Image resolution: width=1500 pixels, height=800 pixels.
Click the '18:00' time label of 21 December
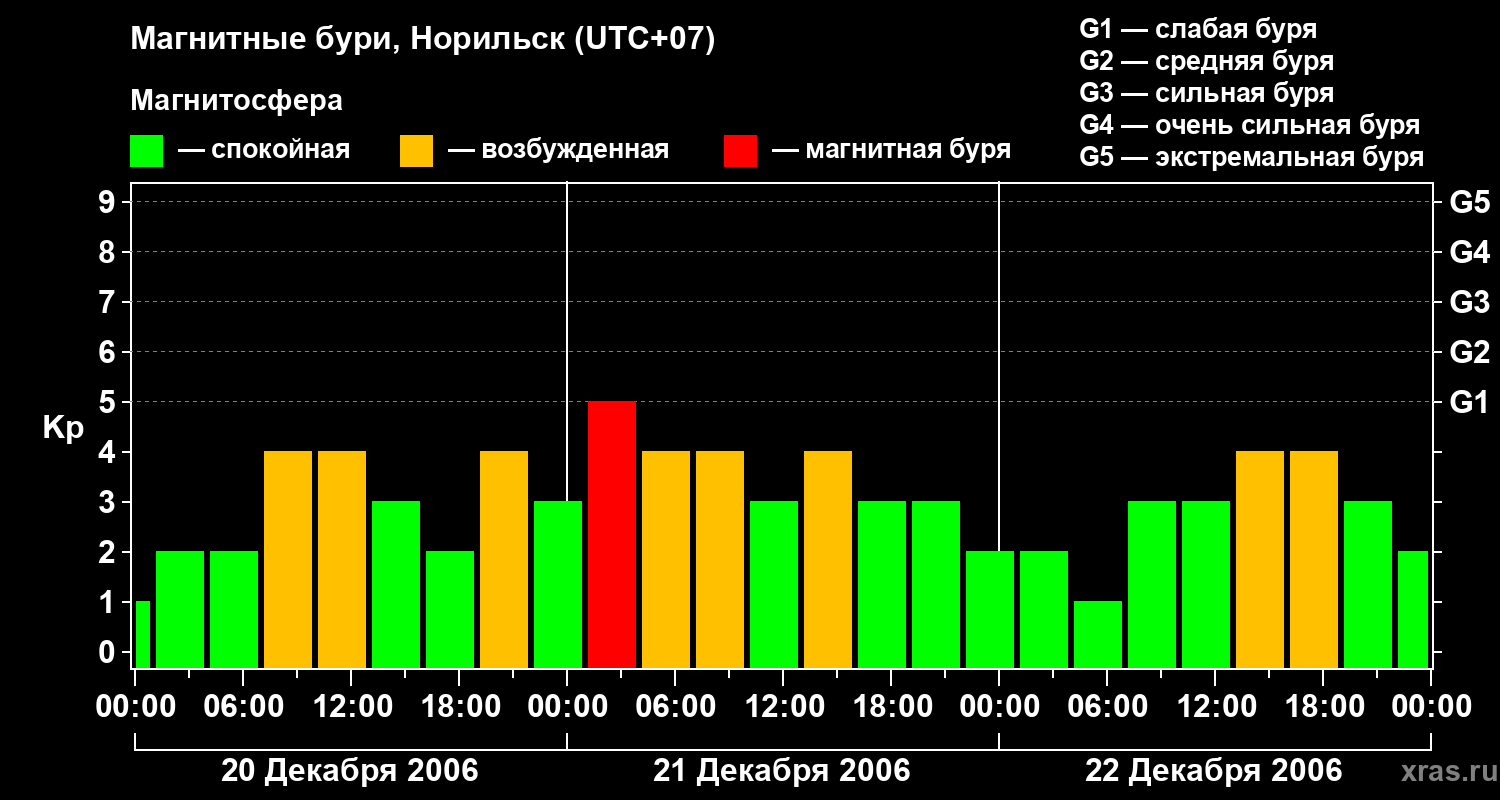pyautogui.click(x=891, y=707)
